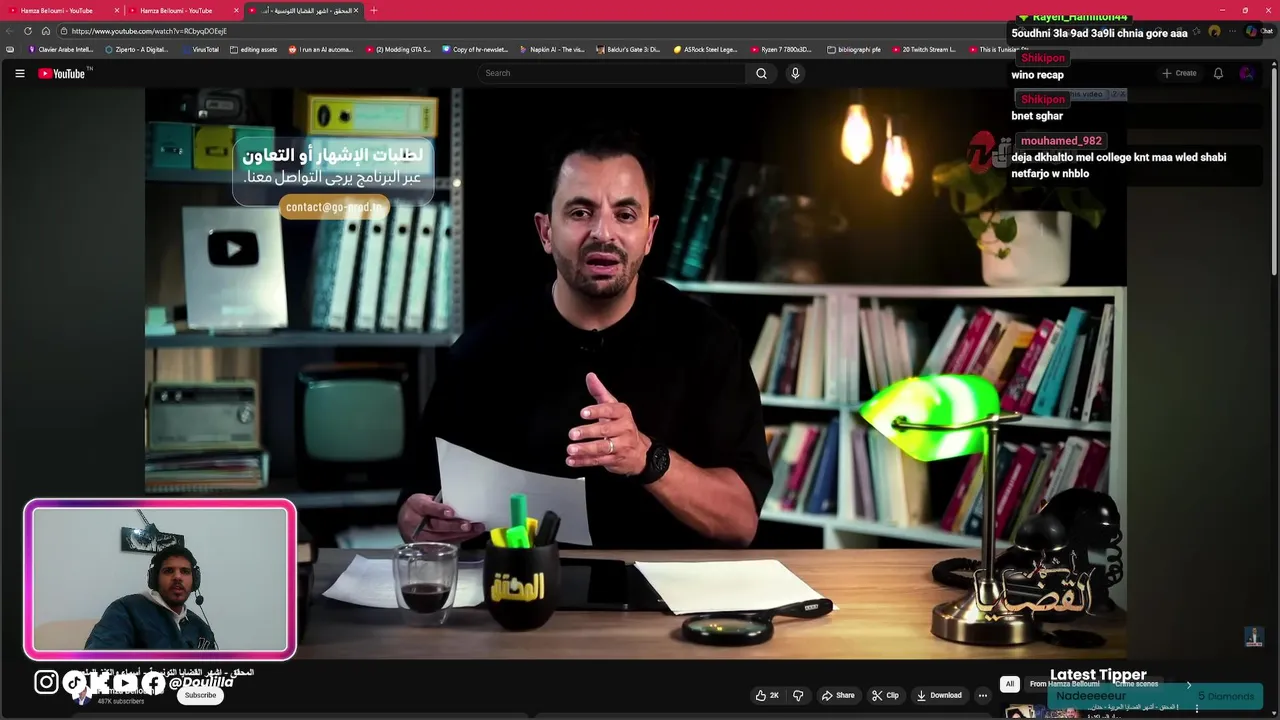Screen dimensions: 1280x720
Task: Open editing assets bookmark folder
Action: [254, 49]
